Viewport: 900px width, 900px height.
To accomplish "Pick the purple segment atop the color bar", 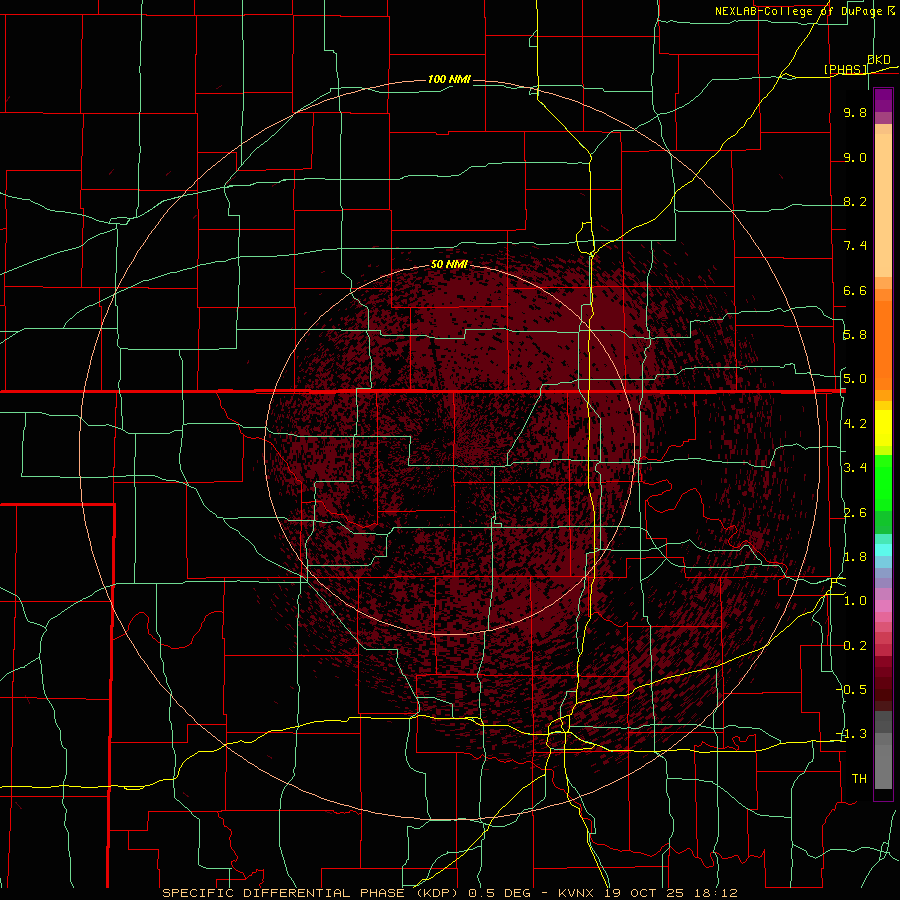I will [x=883, y=100].
